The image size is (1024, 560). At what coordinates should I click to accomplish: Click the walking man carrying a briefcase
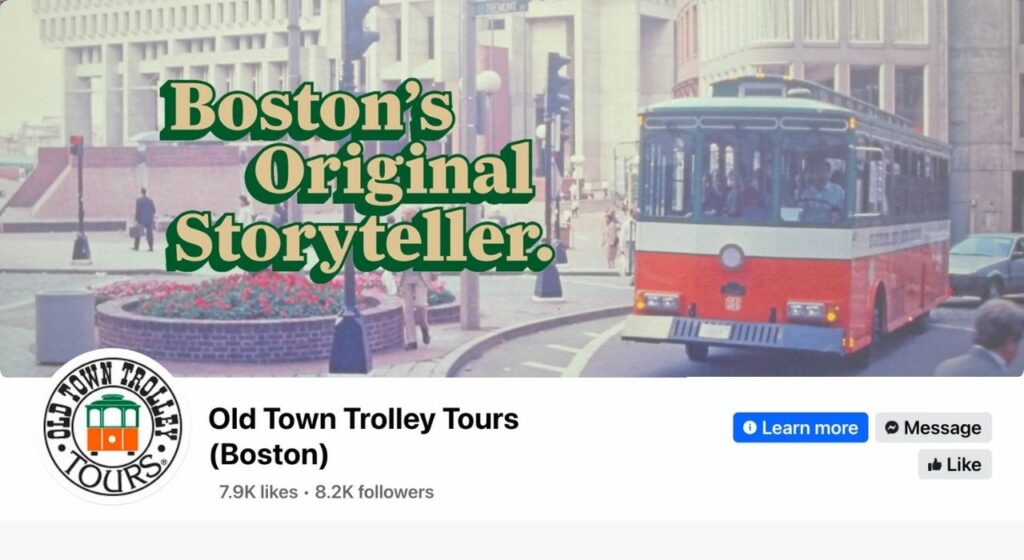[144, 219]
